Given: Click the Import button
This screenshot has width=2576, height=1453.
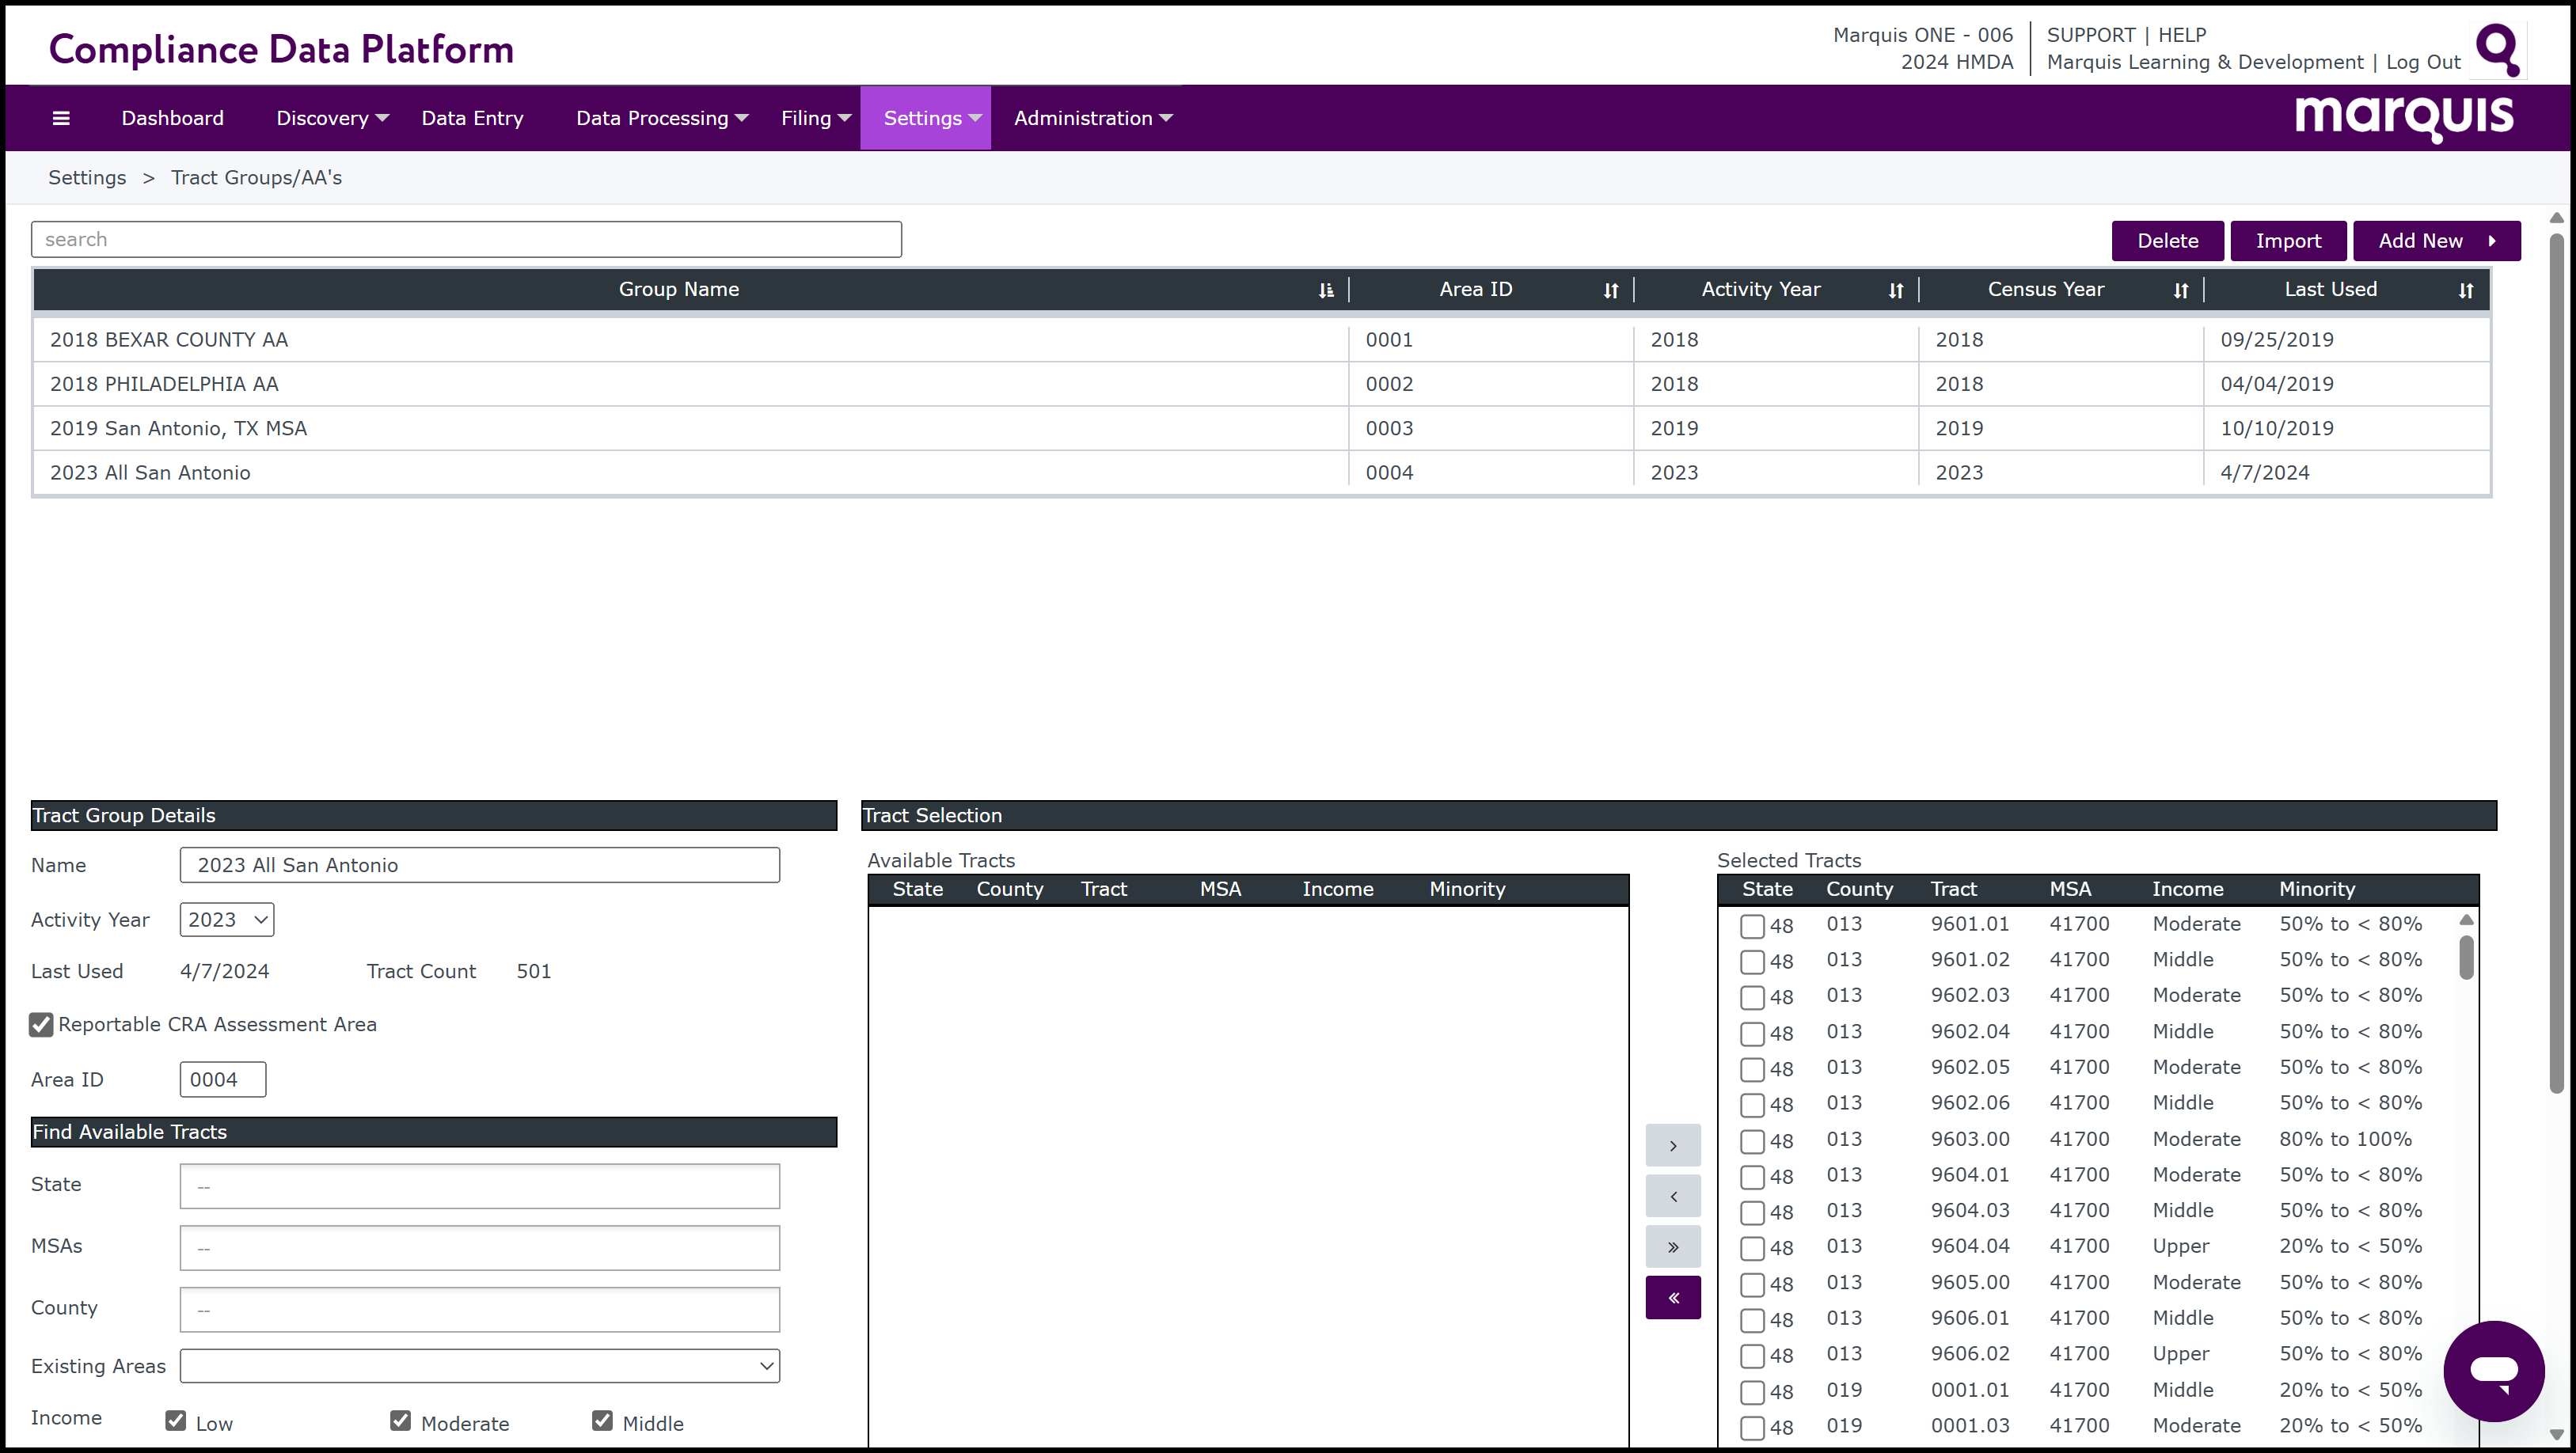Looking at the screenshot, I should 2288,241.
